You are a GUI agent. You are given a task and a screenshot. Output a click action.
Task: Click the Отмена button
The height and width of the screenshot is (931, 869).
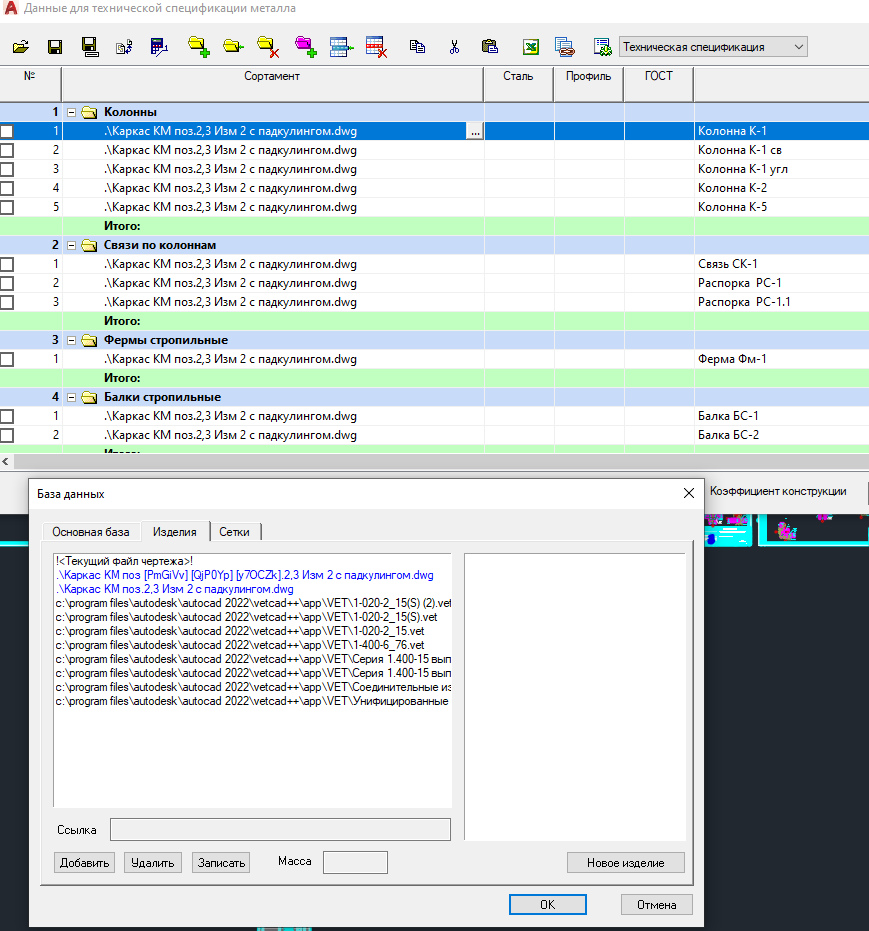click(656, 904)
